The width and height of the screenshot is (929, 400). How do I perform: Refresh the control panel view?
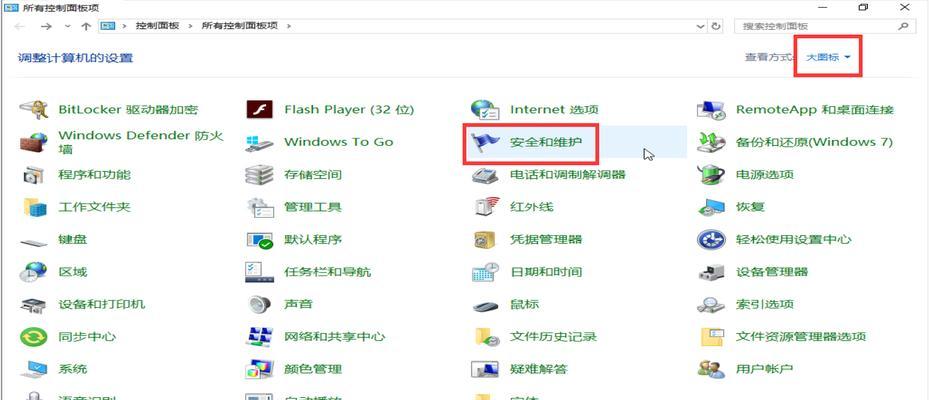(716, 26)
